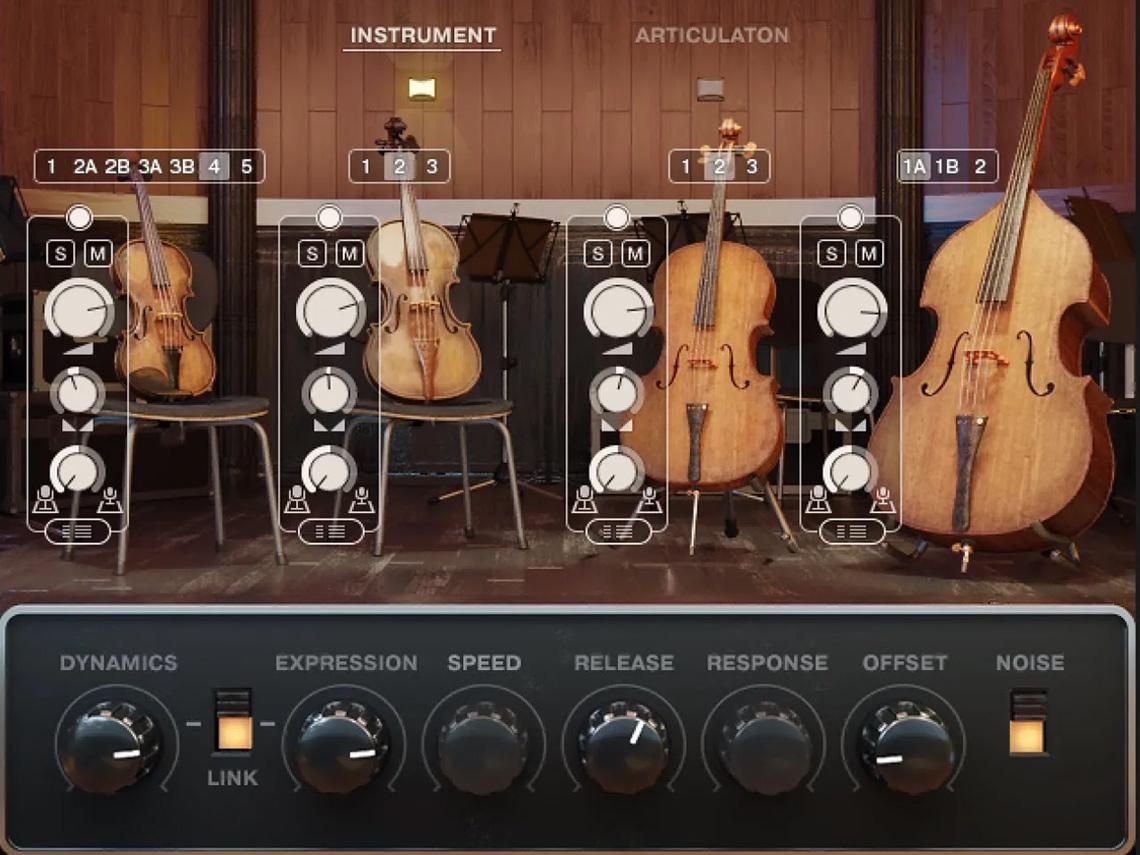Solo the cello channel

point(598,253)
